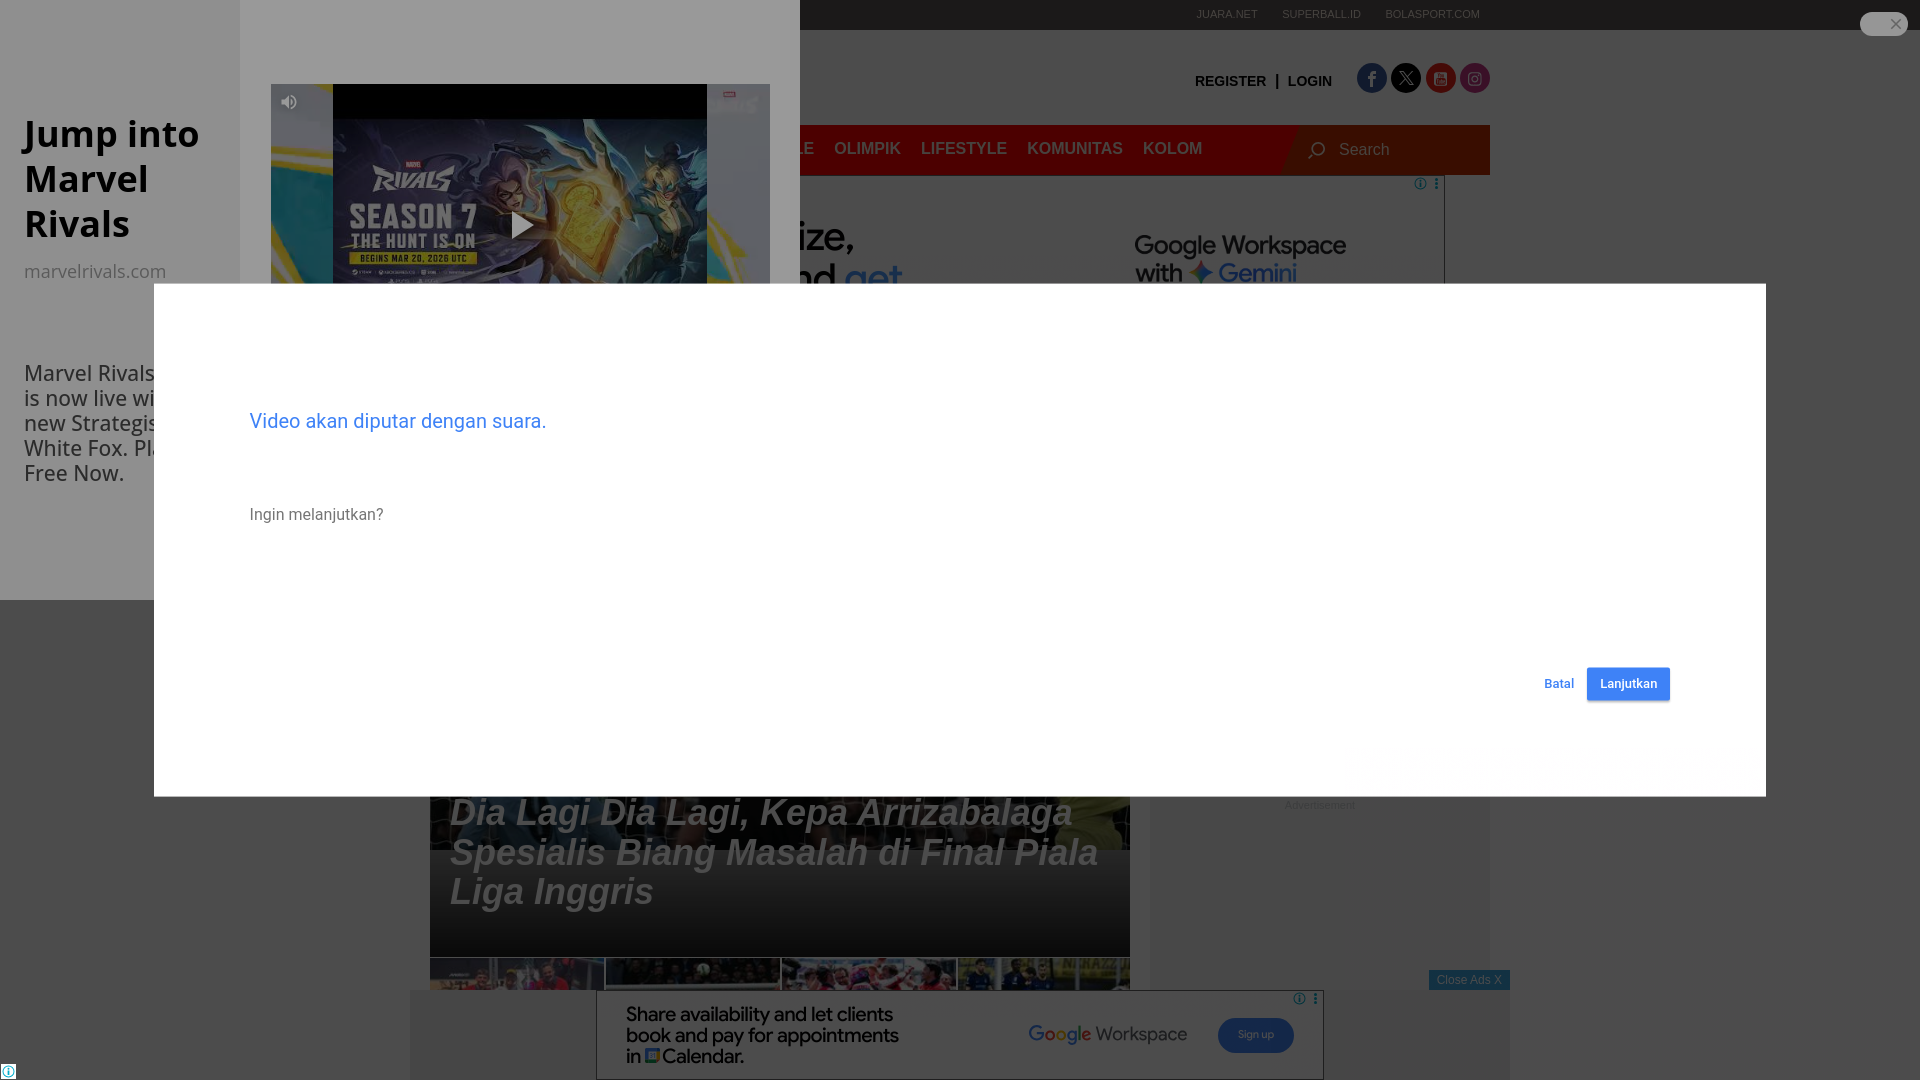Click the Close Ads X button
This screenshot has width=1920, height=1080.
tap(1469, 980)
